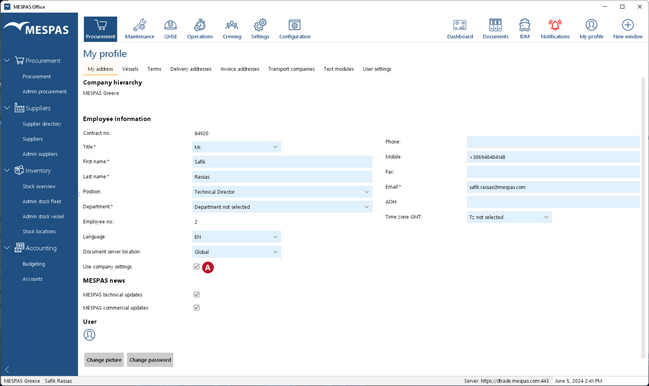The image size is (649, 386).
Task: Collapse the Procurement sidebar section
Action: pyautogui.click(x=7, y=60)
